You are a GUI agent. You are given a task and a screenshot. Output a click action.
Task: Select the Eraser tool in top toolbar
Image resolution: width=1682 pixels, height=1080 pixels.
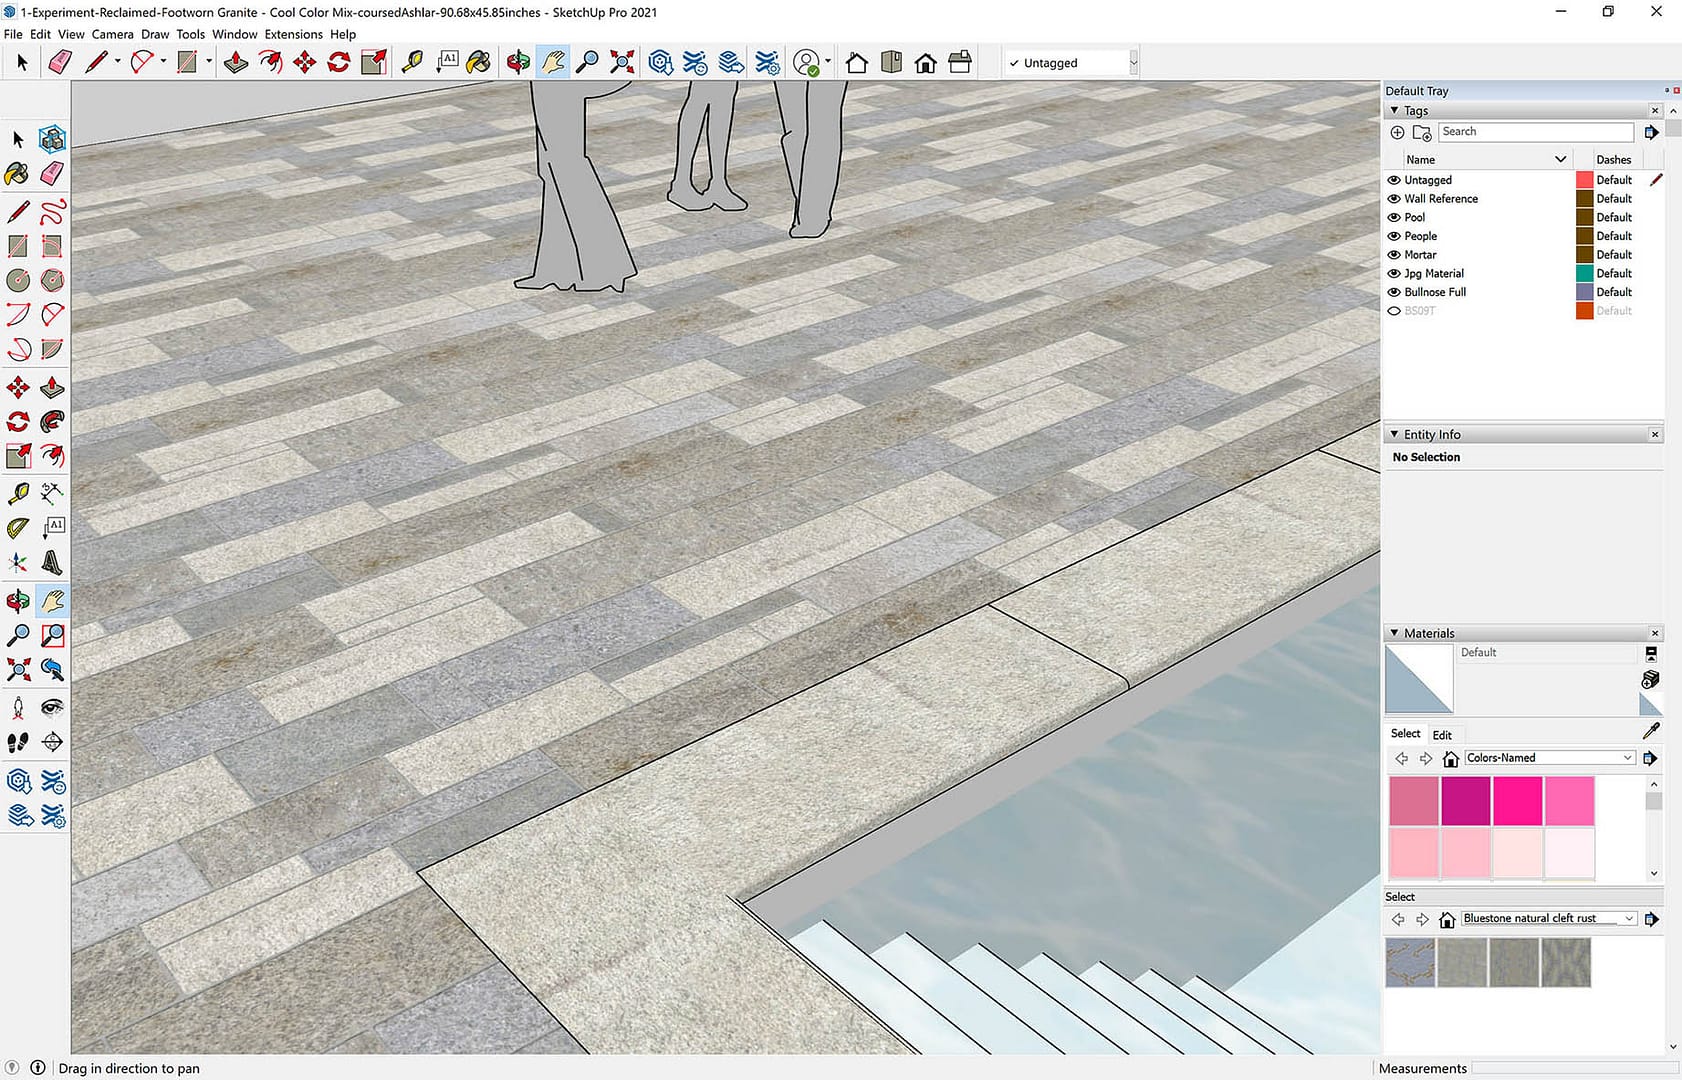[x=60, y=63]
